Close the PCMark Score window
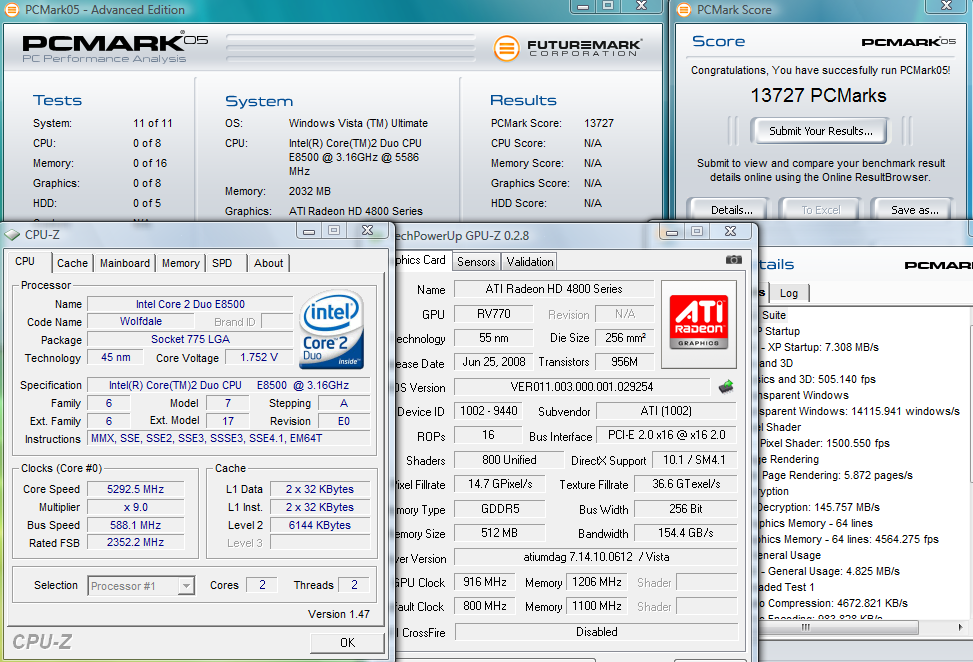The image size is (973, 662). [946, 6]
